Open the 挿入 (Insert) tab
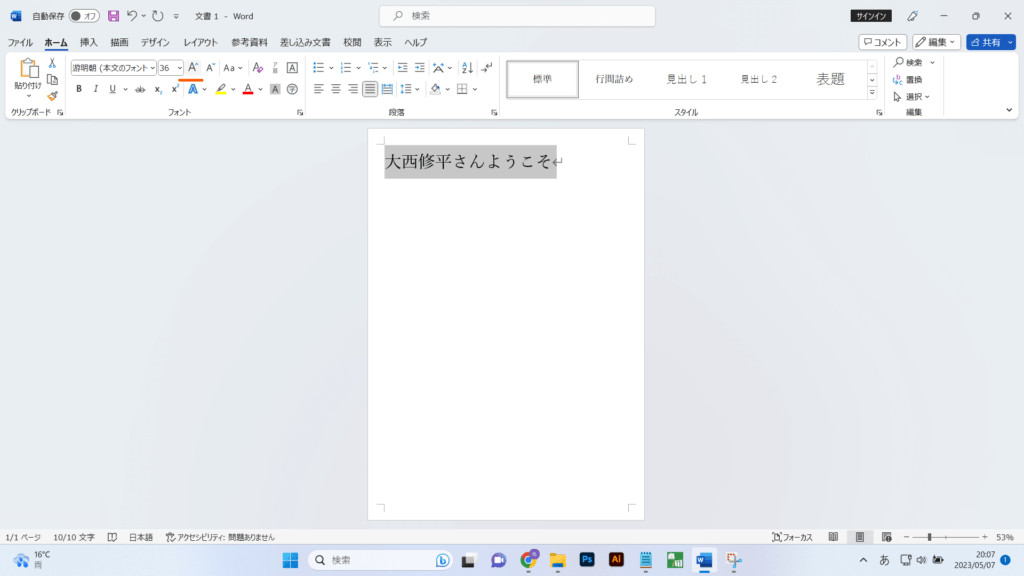 [x=89, y=42]
